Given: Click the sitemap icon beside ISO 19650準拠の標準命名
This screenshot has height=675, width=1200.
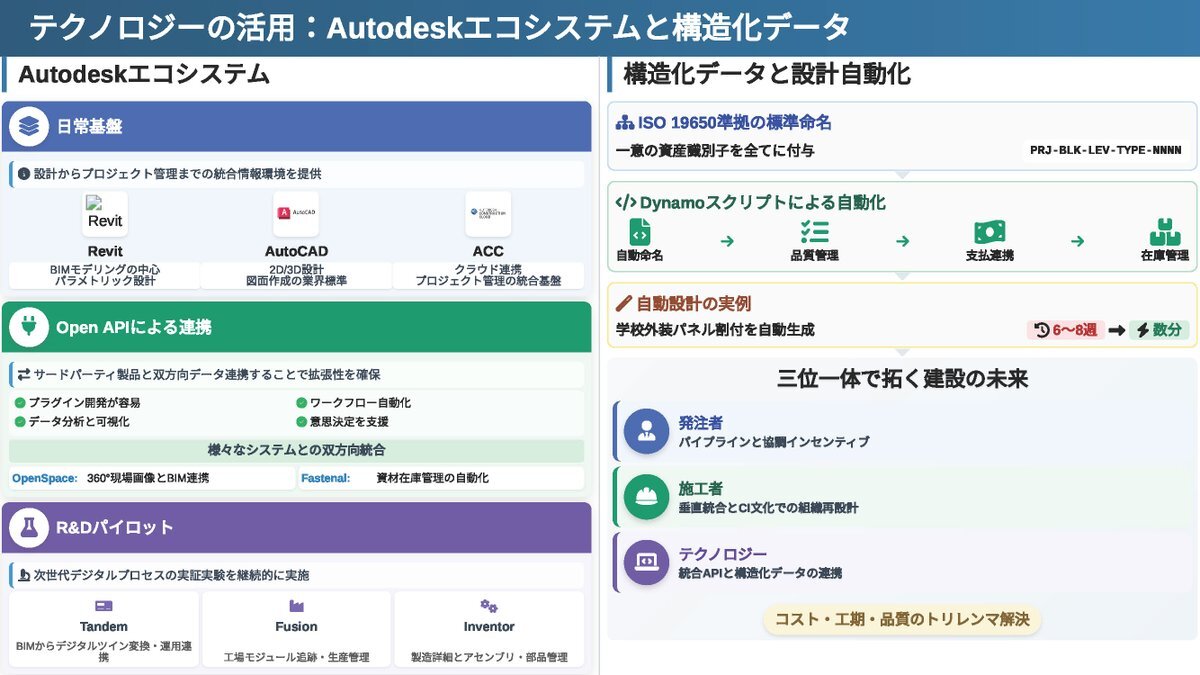Looking at the screenshot, I should point(625,123).
